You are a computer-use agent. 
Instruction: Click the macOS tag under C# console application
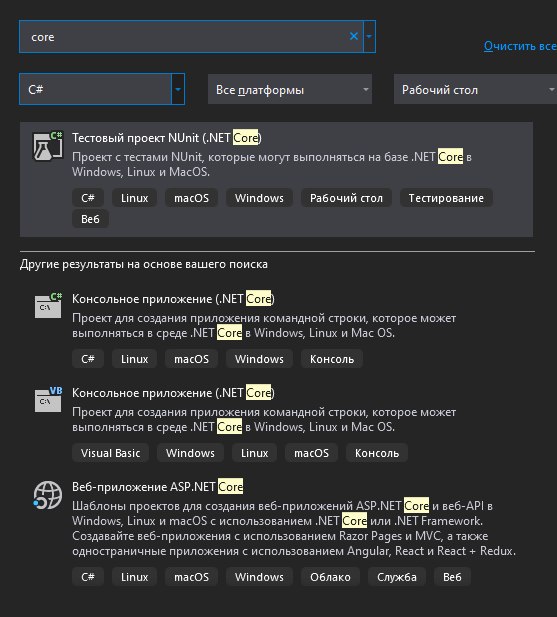pos(192,359)
